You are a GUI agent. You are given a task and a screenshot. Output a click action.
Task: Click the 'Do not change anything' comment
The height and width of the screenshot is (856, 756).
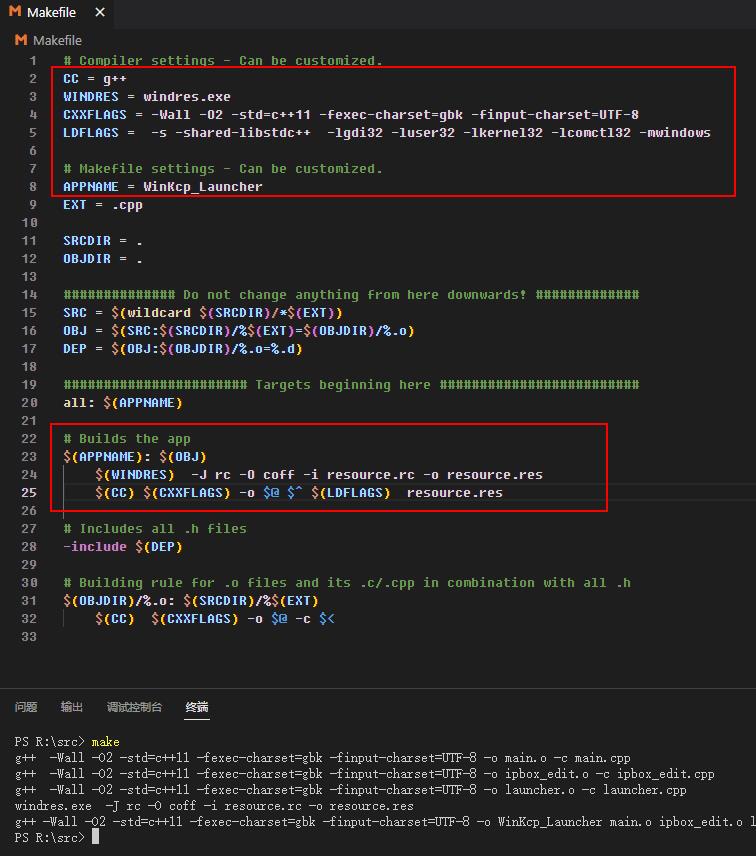[351, 295]
